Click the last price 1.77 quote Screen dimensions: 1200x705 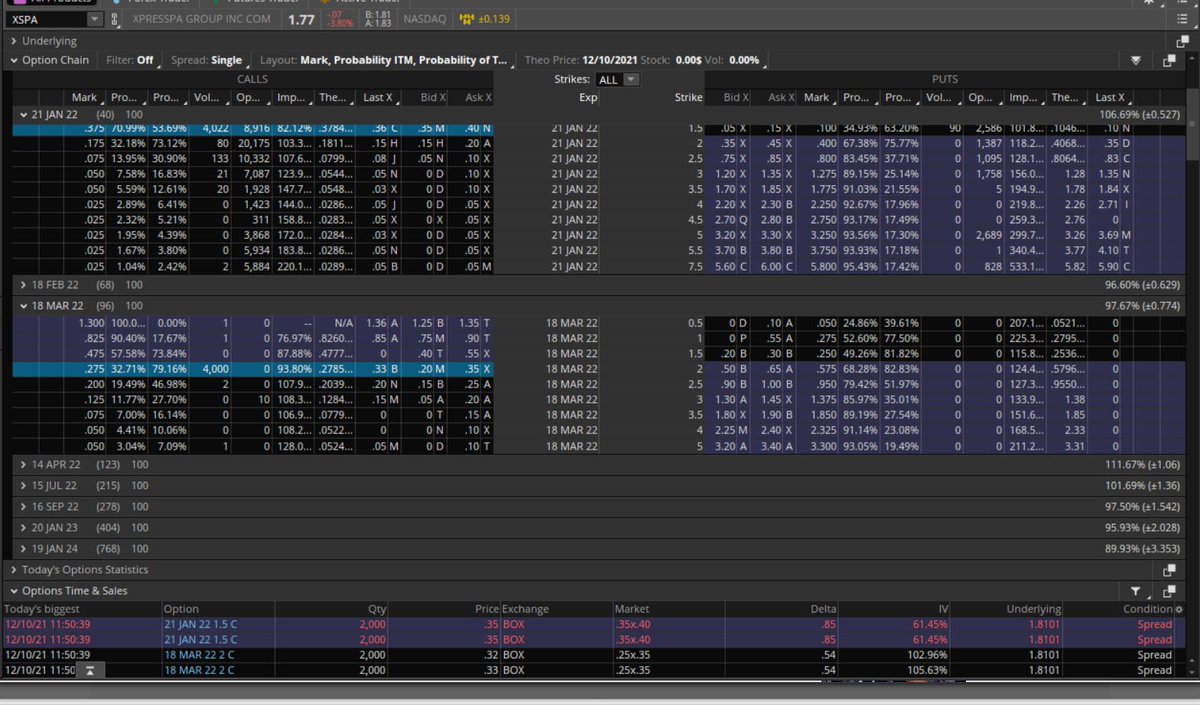[300, 20]
